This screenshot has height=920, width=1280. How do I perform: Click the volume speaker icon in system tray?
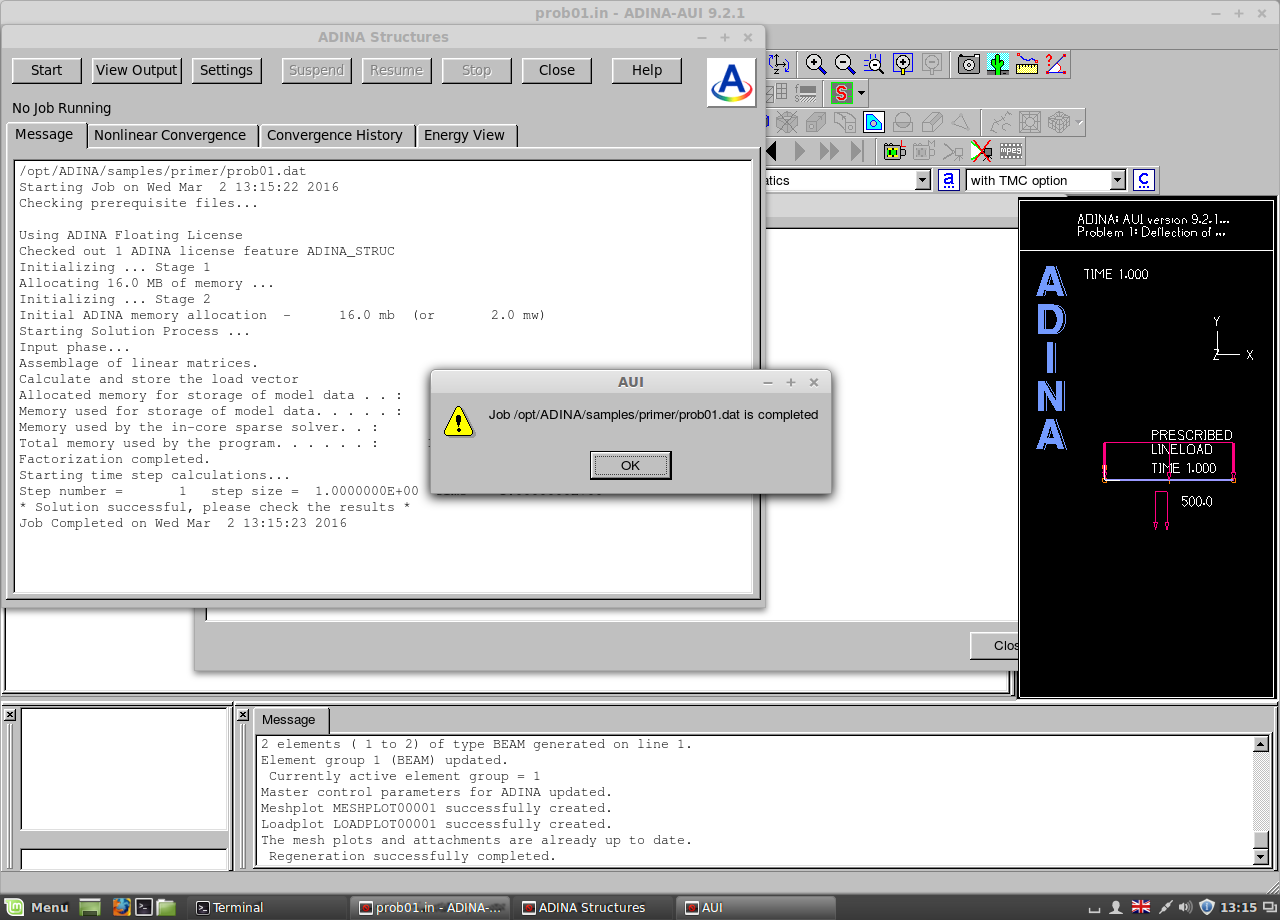point(1186,907)
